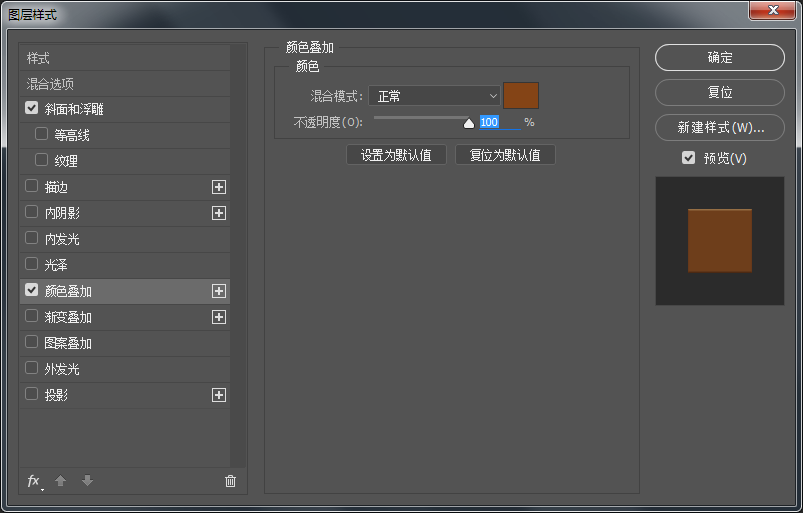Enable the 光泽 checkbox
This screenshot has width=803, height=513.
tap(32, 264)
